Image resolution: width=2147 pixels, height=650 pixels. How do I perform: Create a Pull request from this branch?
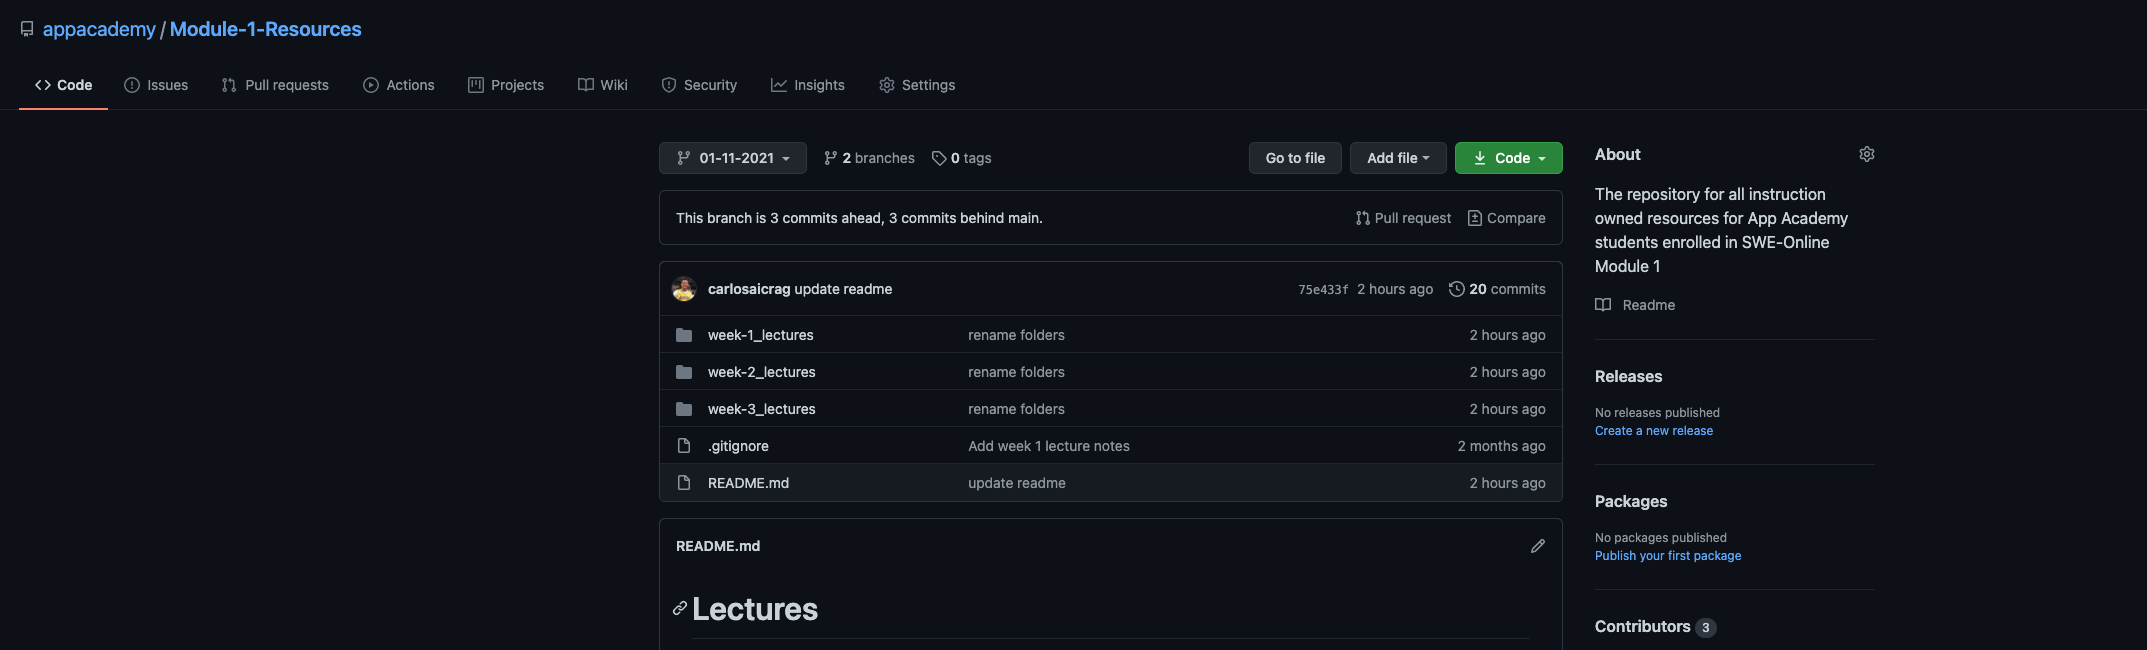(x=1403, y=218)
